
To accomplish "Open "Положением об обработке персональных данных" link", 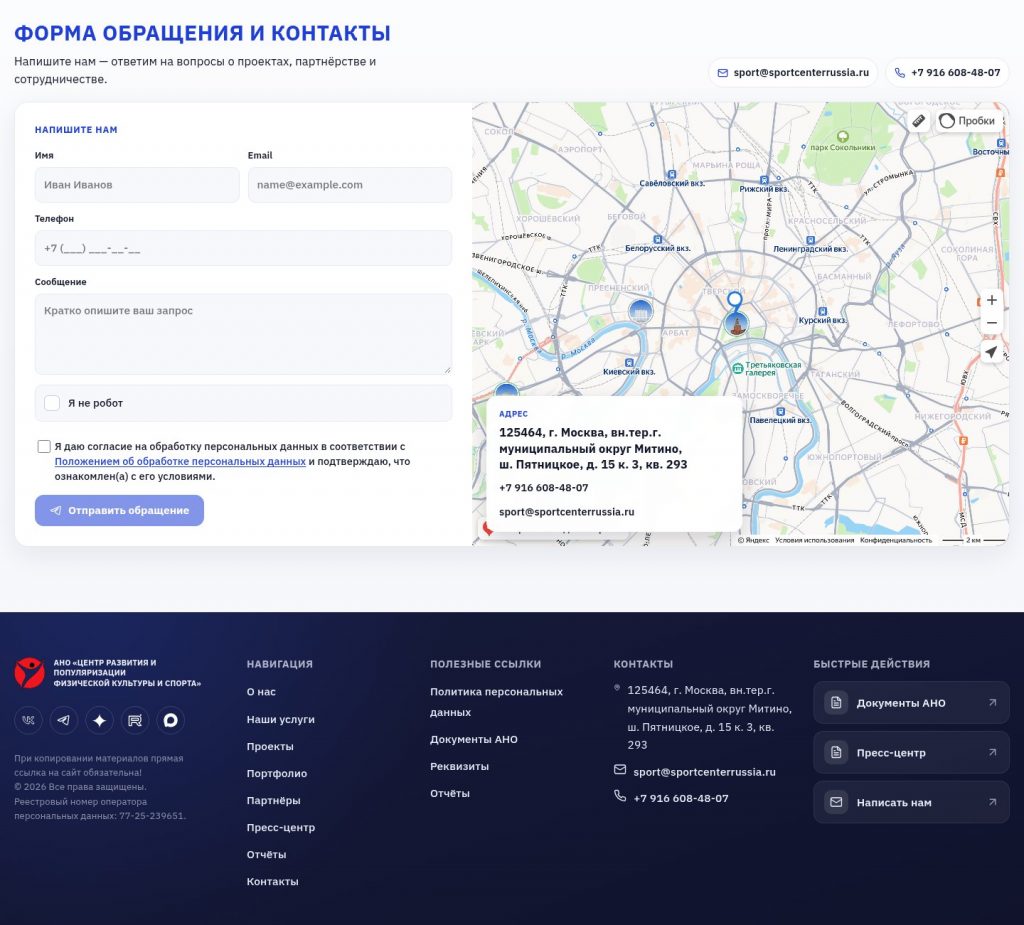I will pos(180,461).
